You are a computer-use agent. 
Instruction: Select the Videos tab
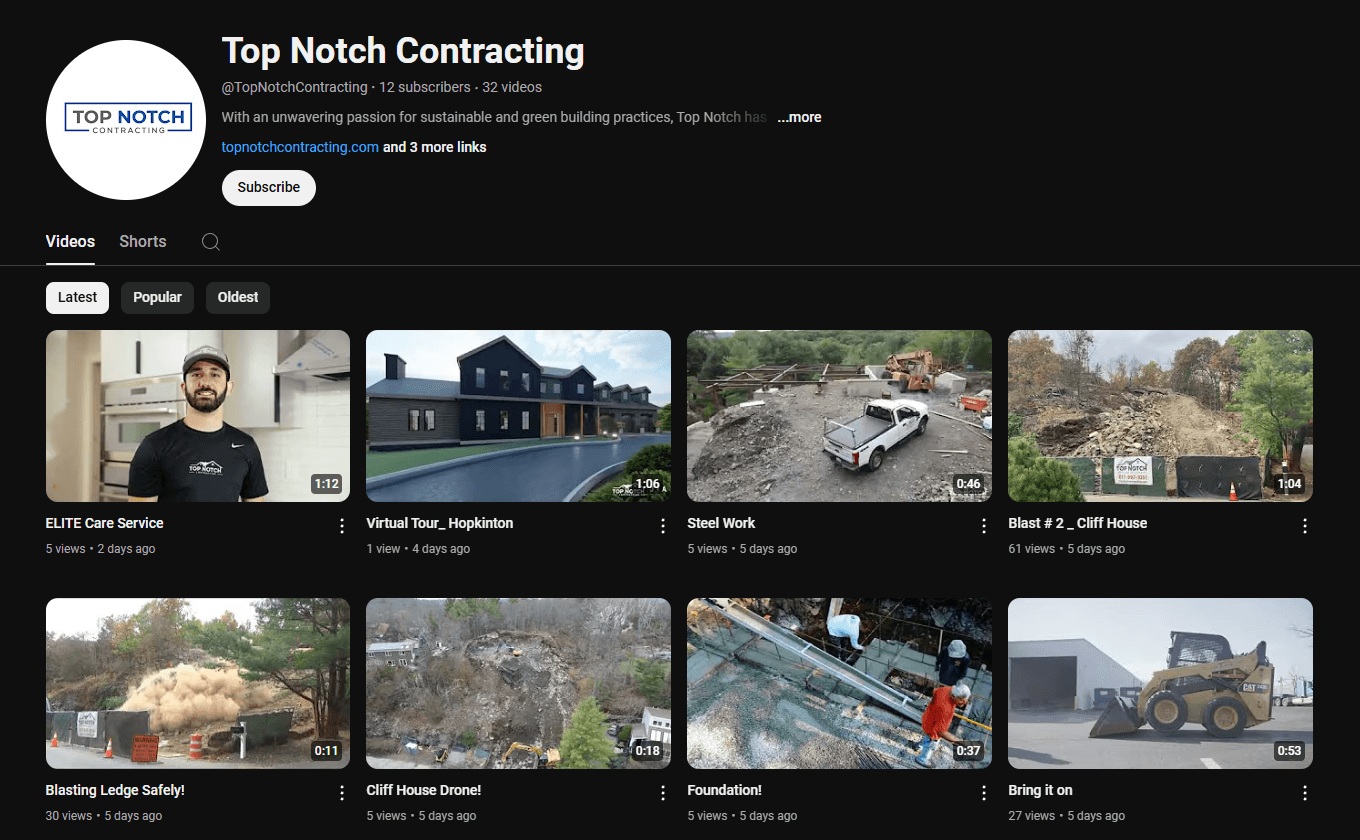coord(70,242)
